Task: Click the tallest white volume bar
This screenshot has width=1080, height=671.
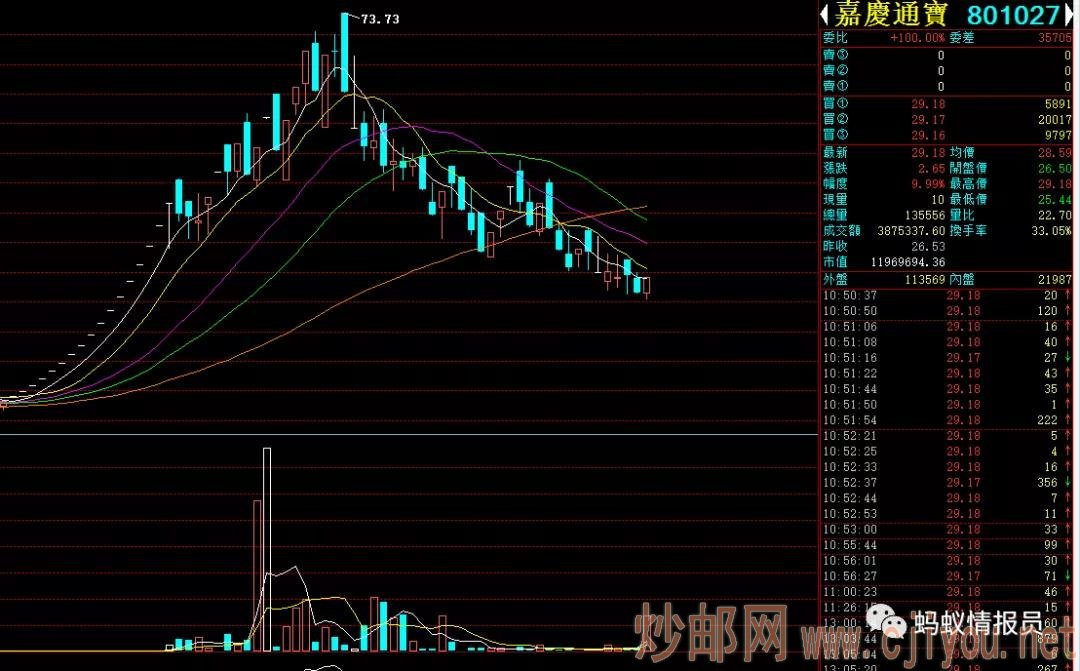Action: pyautogui.click(x=267, y=549)
